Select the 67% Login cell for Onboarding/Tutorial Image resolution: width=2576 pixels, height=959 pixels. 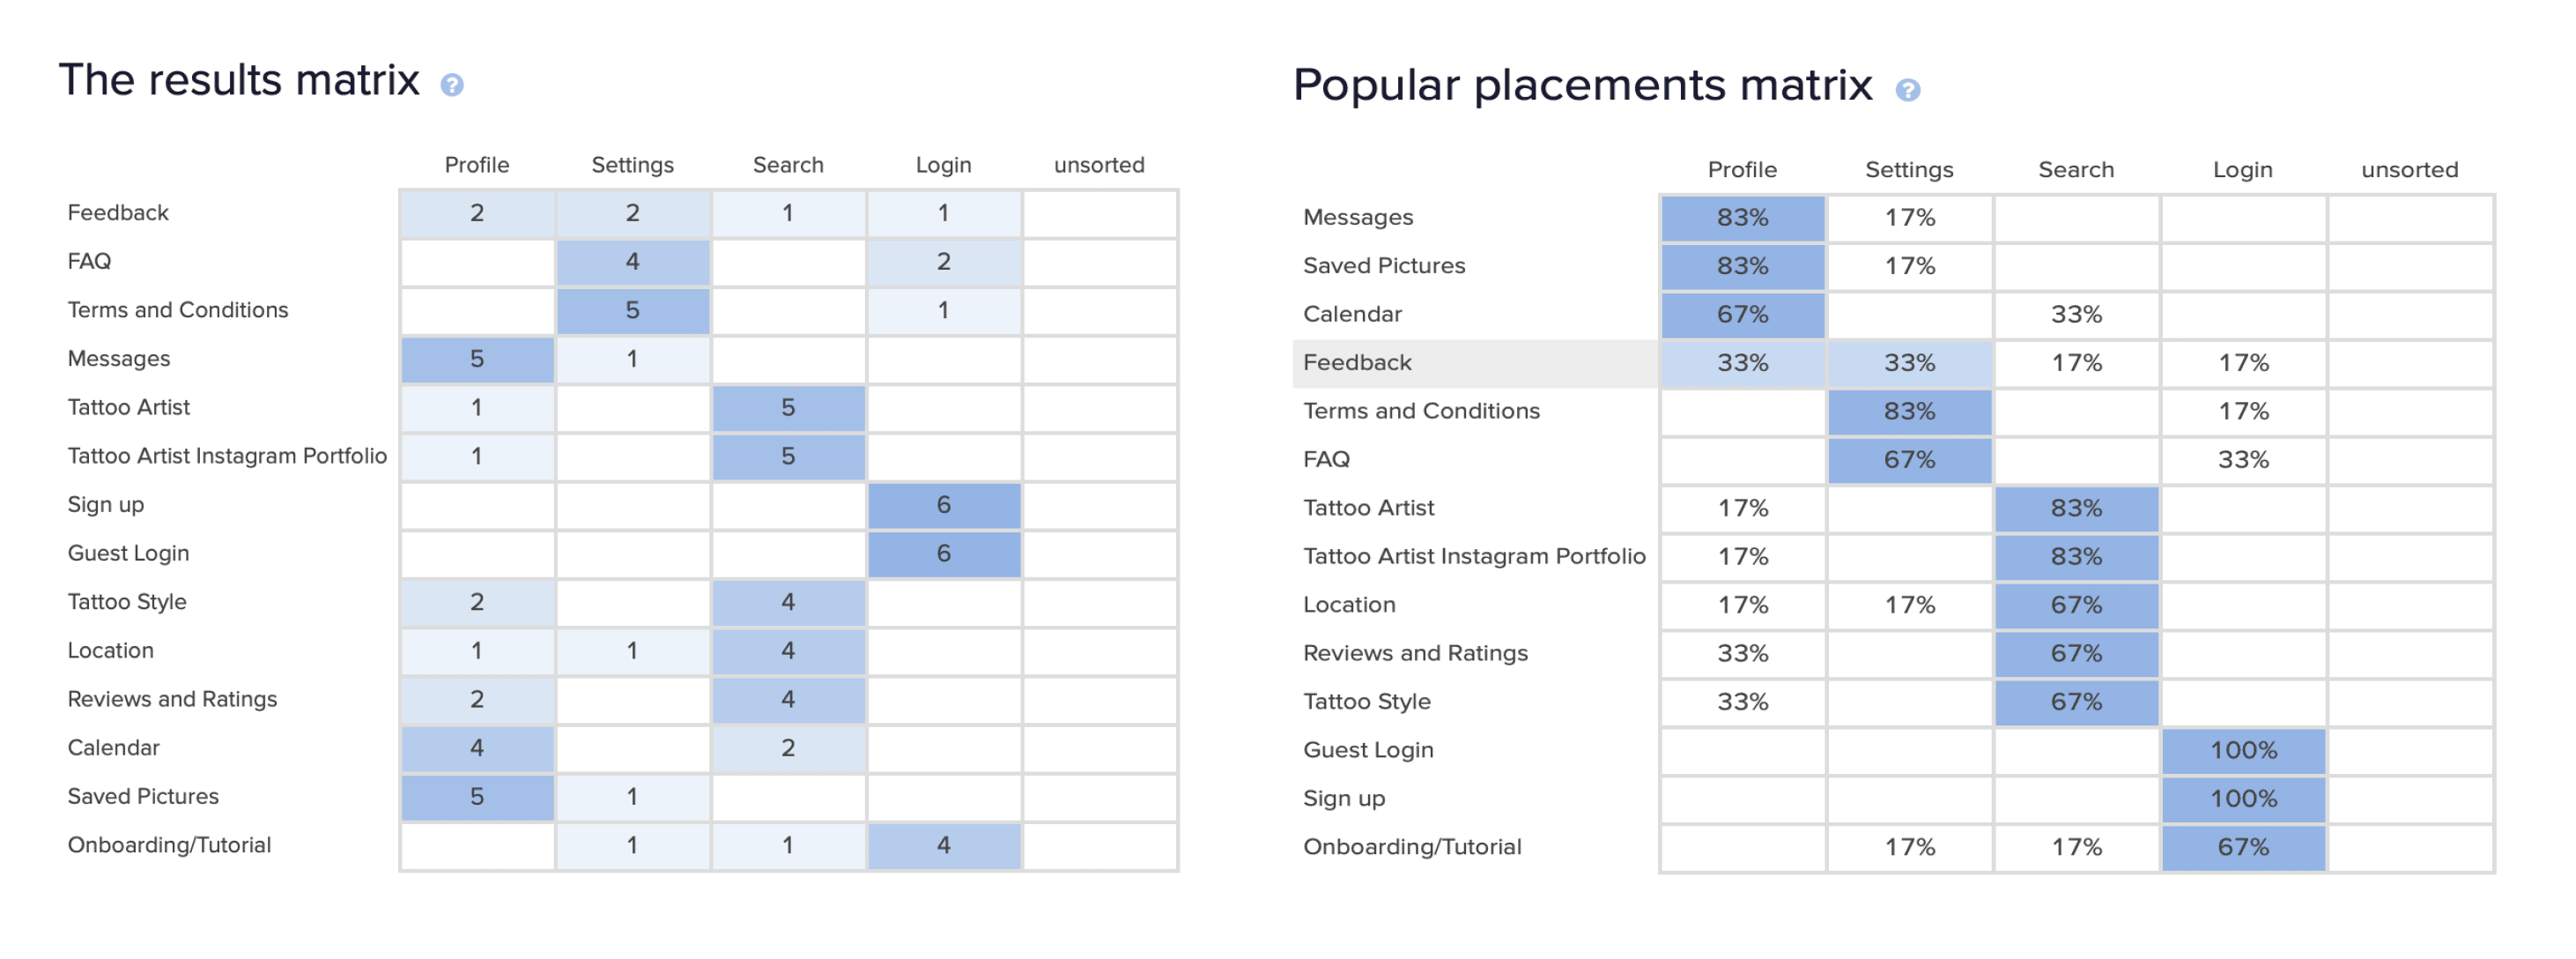[x=2243, y=848]
